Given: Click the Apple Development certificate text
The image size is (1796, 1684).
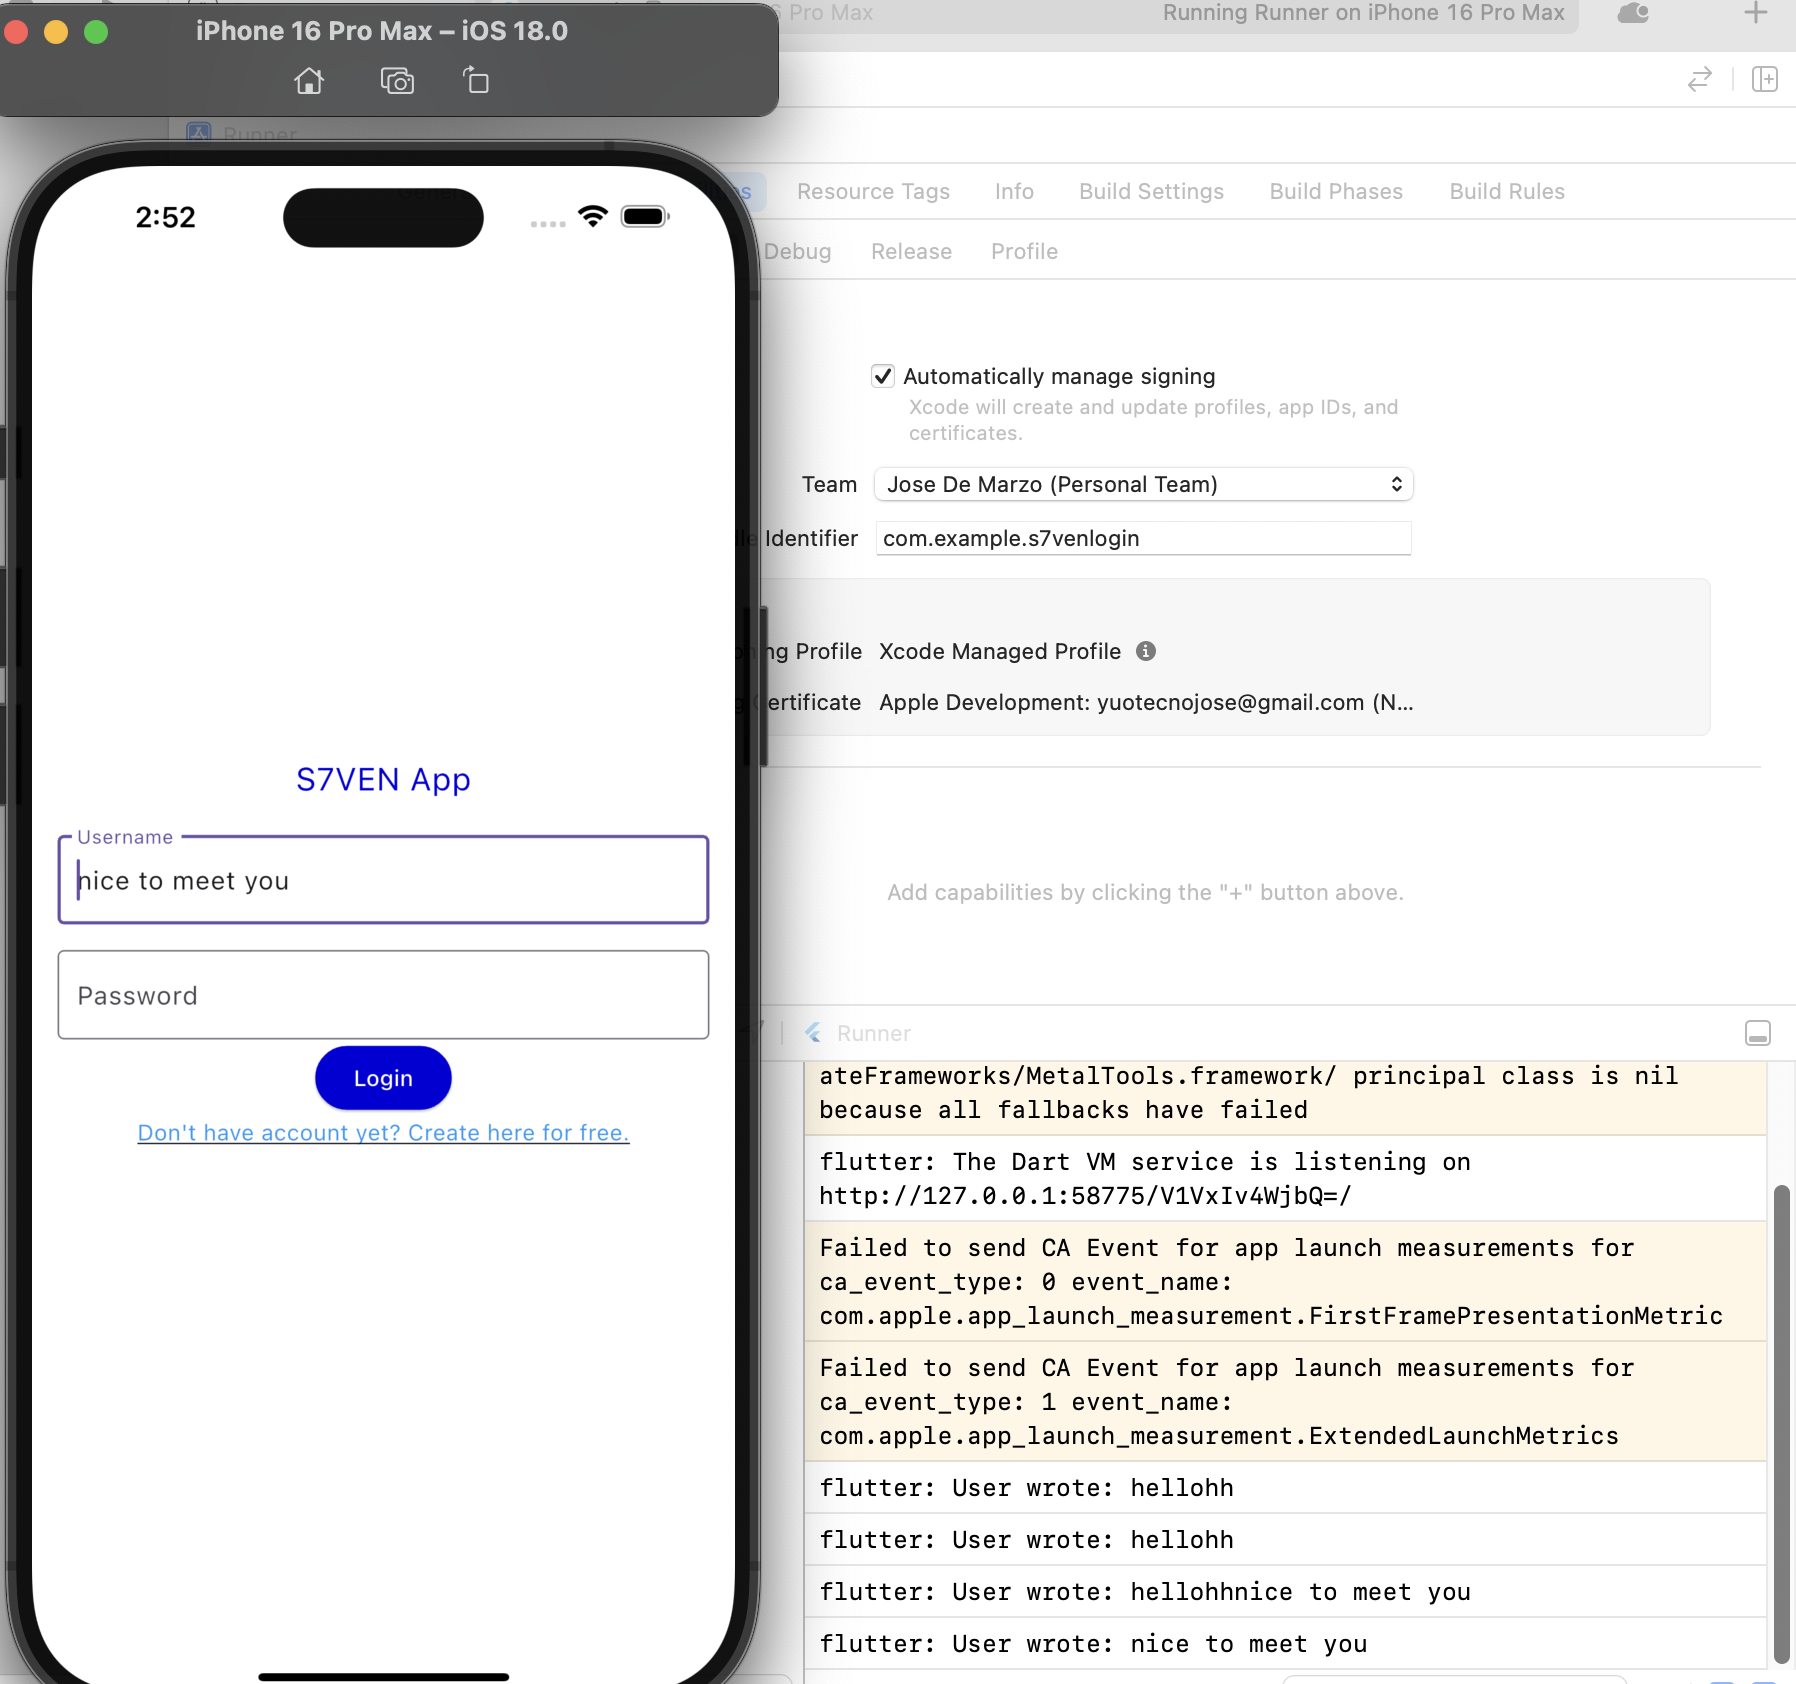Looking at the screenshot, I should tap(1146, 702).
